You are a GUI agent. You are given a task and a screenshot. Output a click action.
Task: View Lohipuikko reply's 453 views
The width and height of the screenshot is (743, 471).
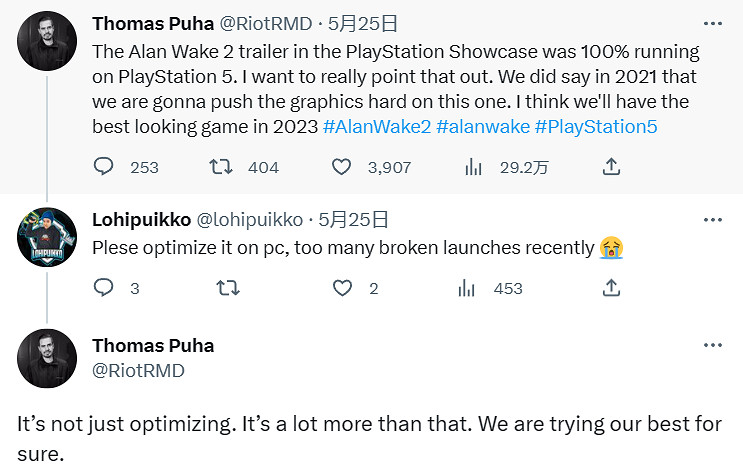(x=467, y=288)
